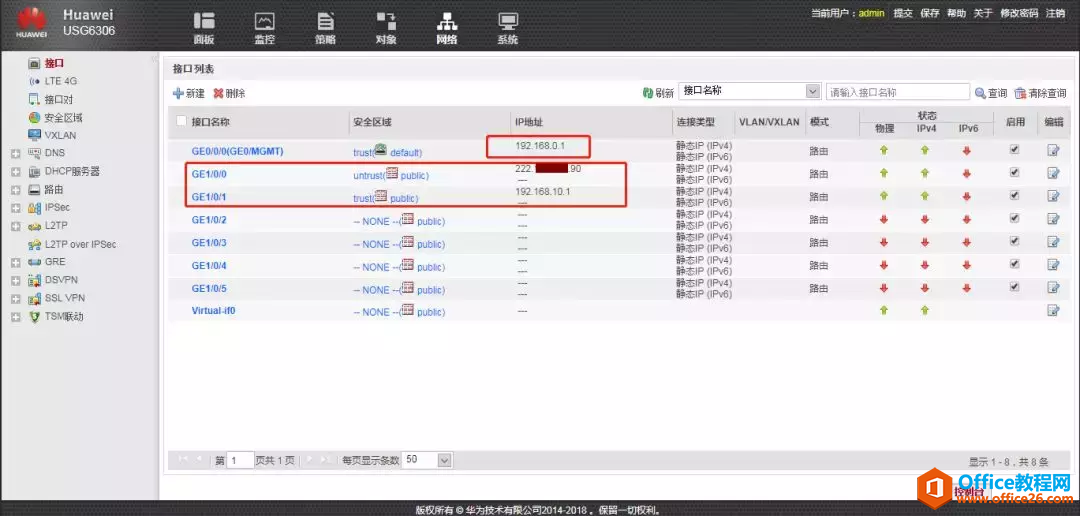Toggle 启用 checkbox for GE0/0/0(GE0/MGMT)
The image size is (1080, 516).
[x=1015, y=149]
